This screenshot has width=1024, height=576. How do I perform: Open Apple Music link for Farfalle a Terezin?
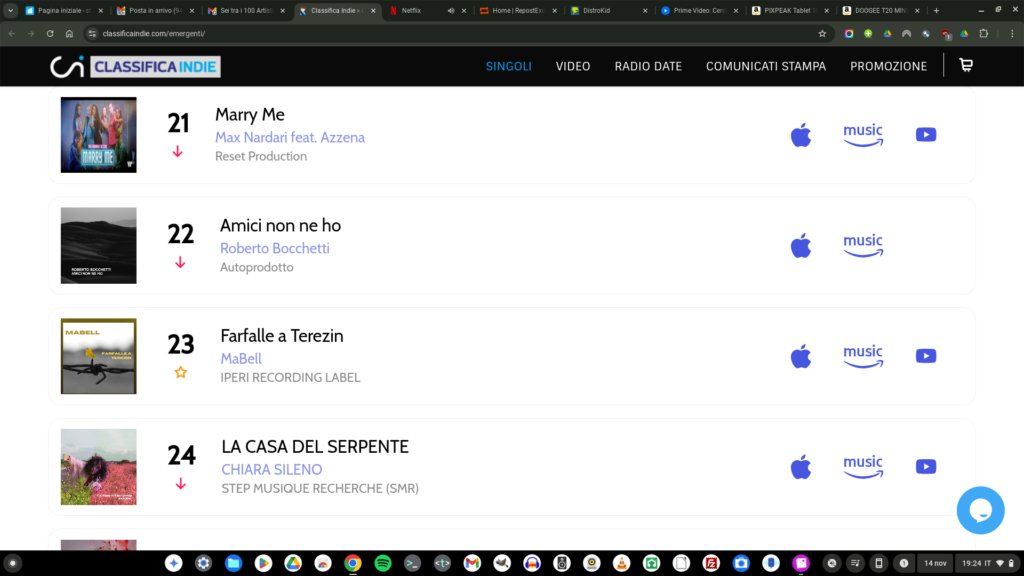point(801,357)
